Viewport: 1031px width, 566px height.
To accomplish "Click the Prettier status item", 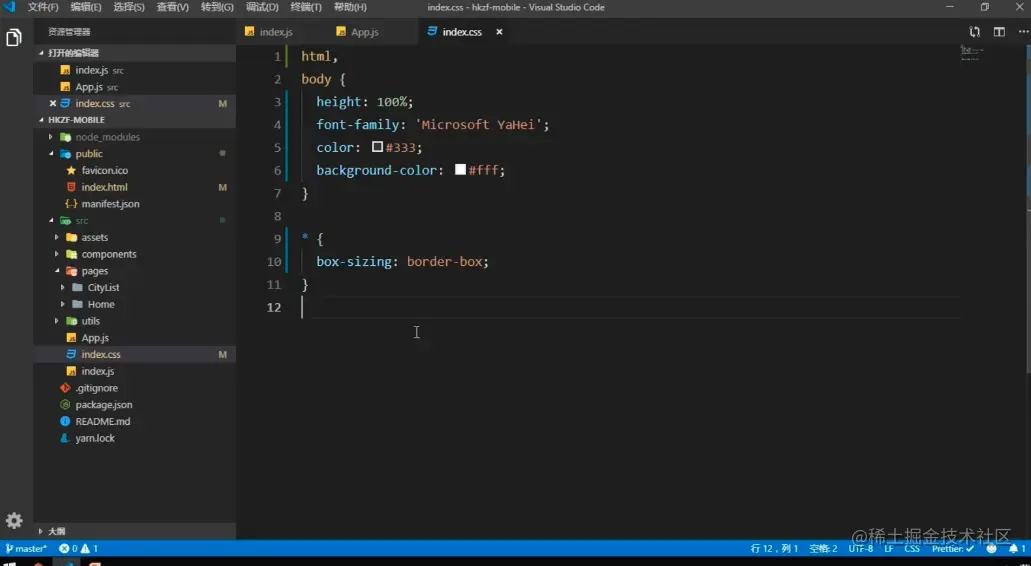I will click(952, 548).
